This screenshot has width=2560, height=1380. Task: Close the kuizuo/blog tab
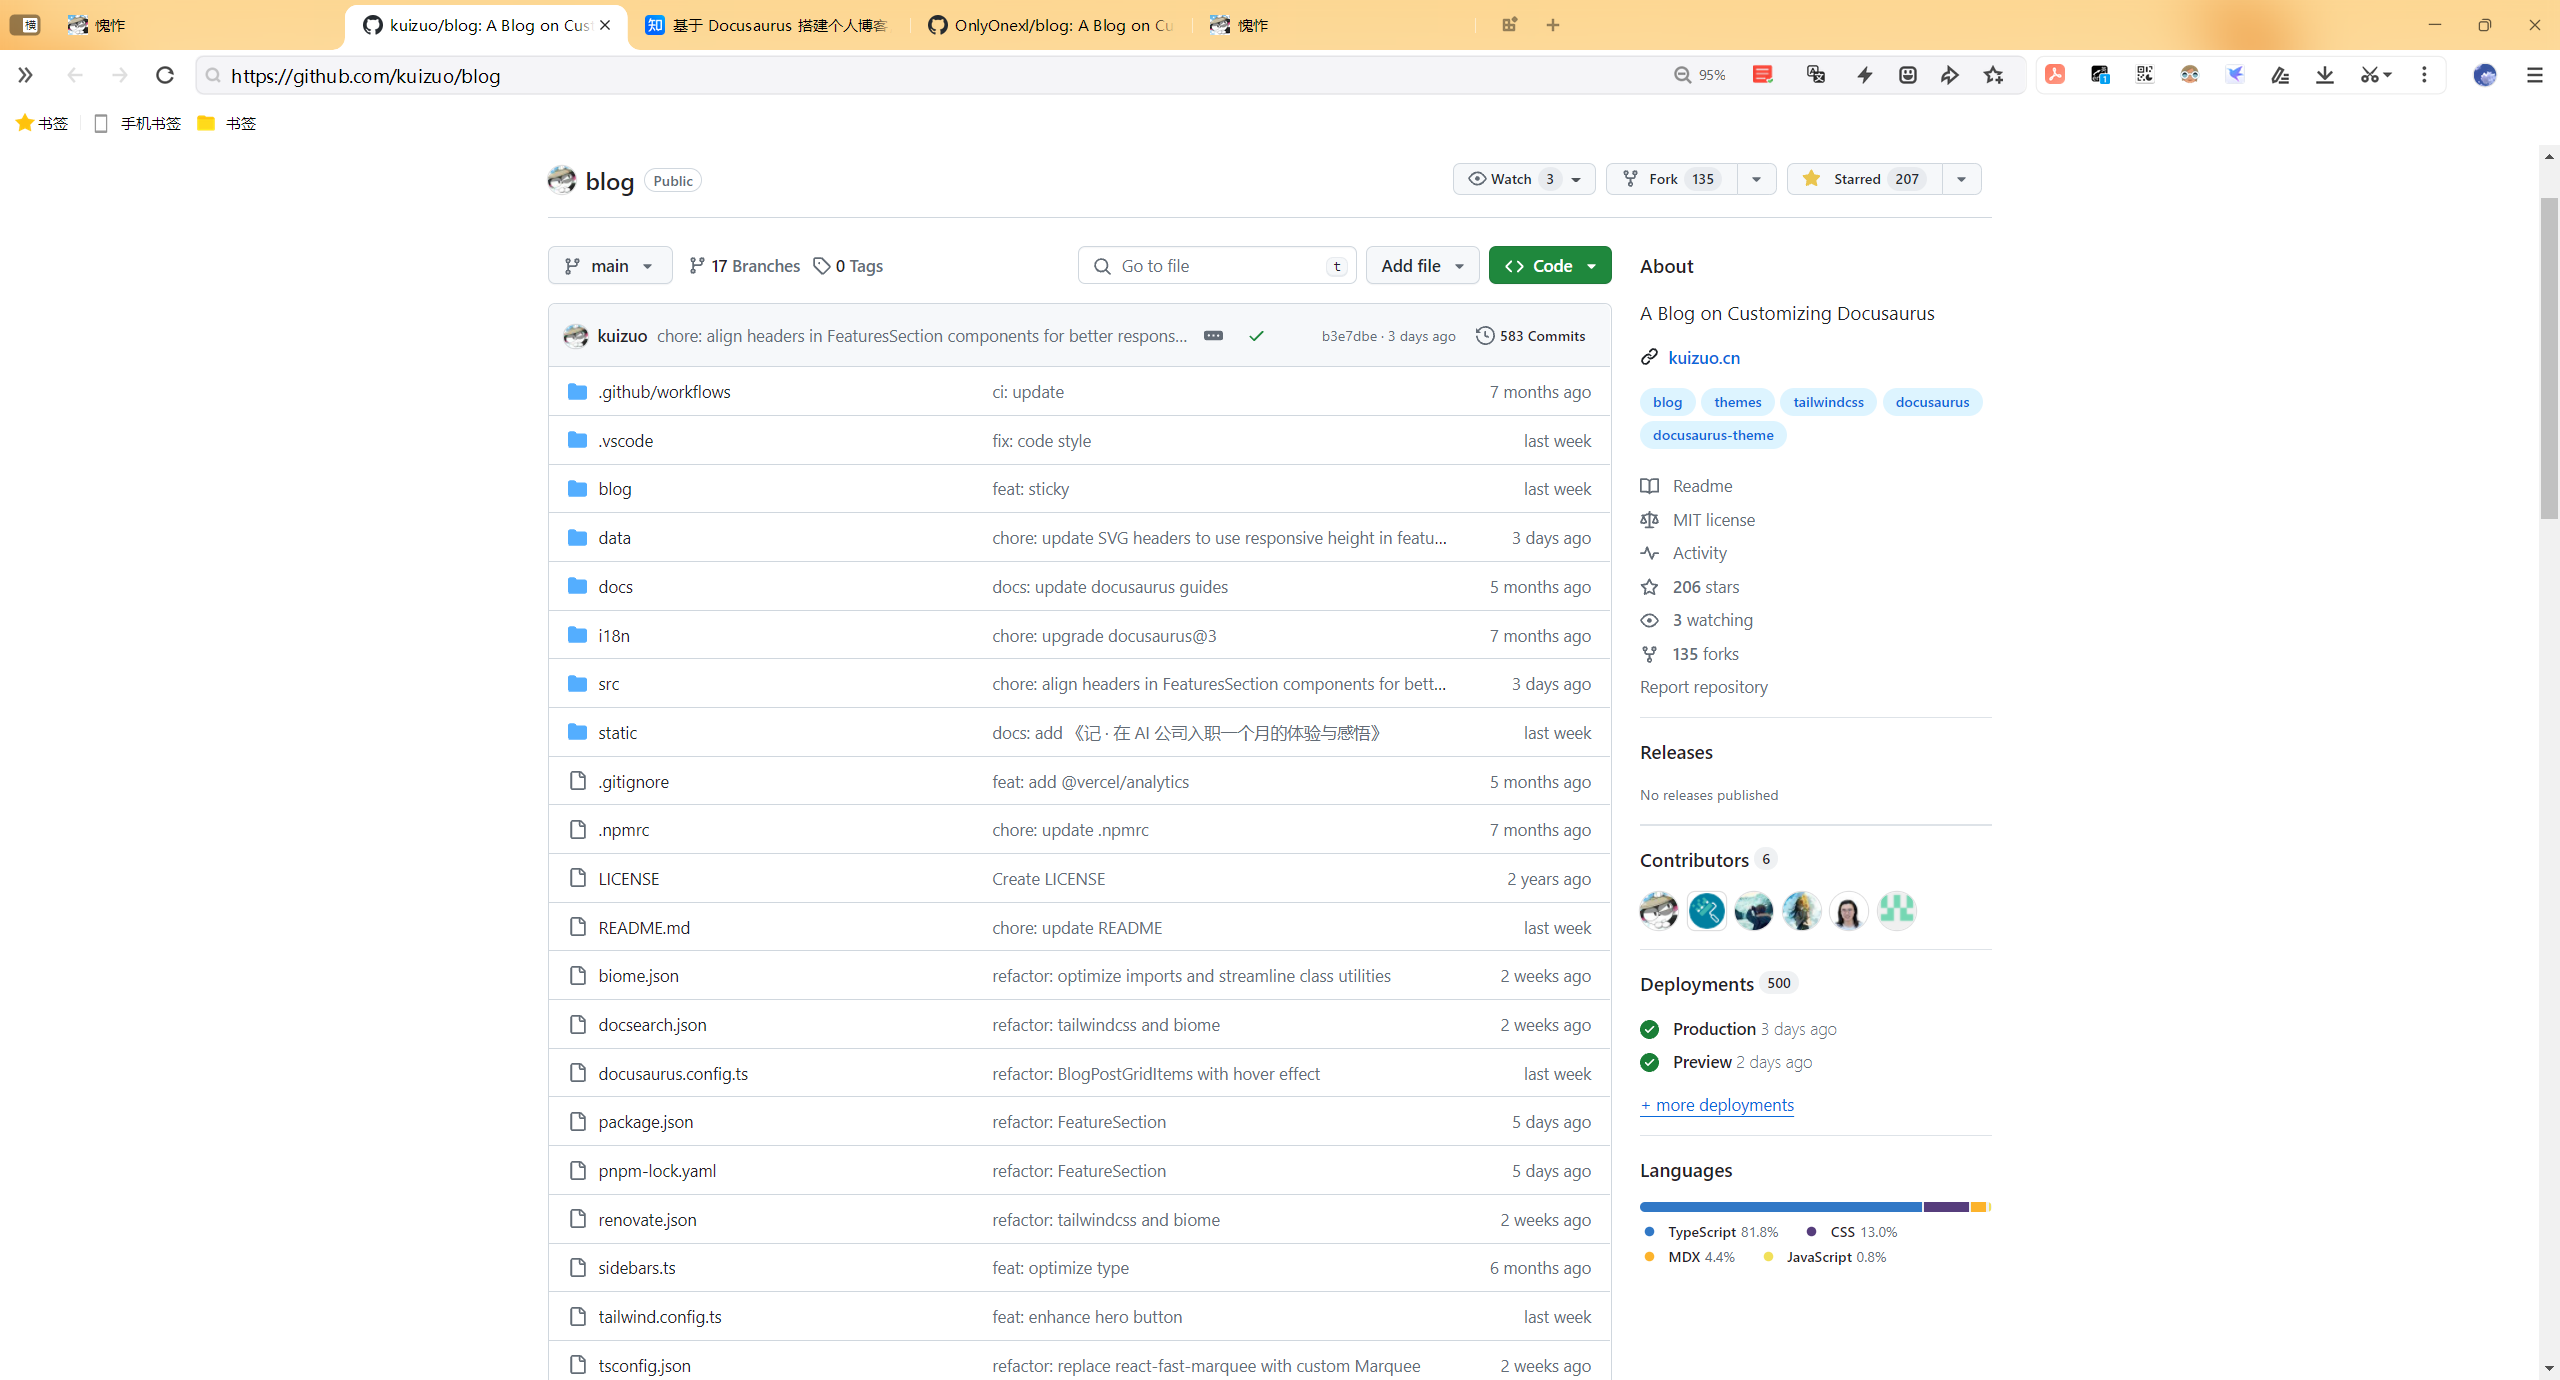coord(605,25)
